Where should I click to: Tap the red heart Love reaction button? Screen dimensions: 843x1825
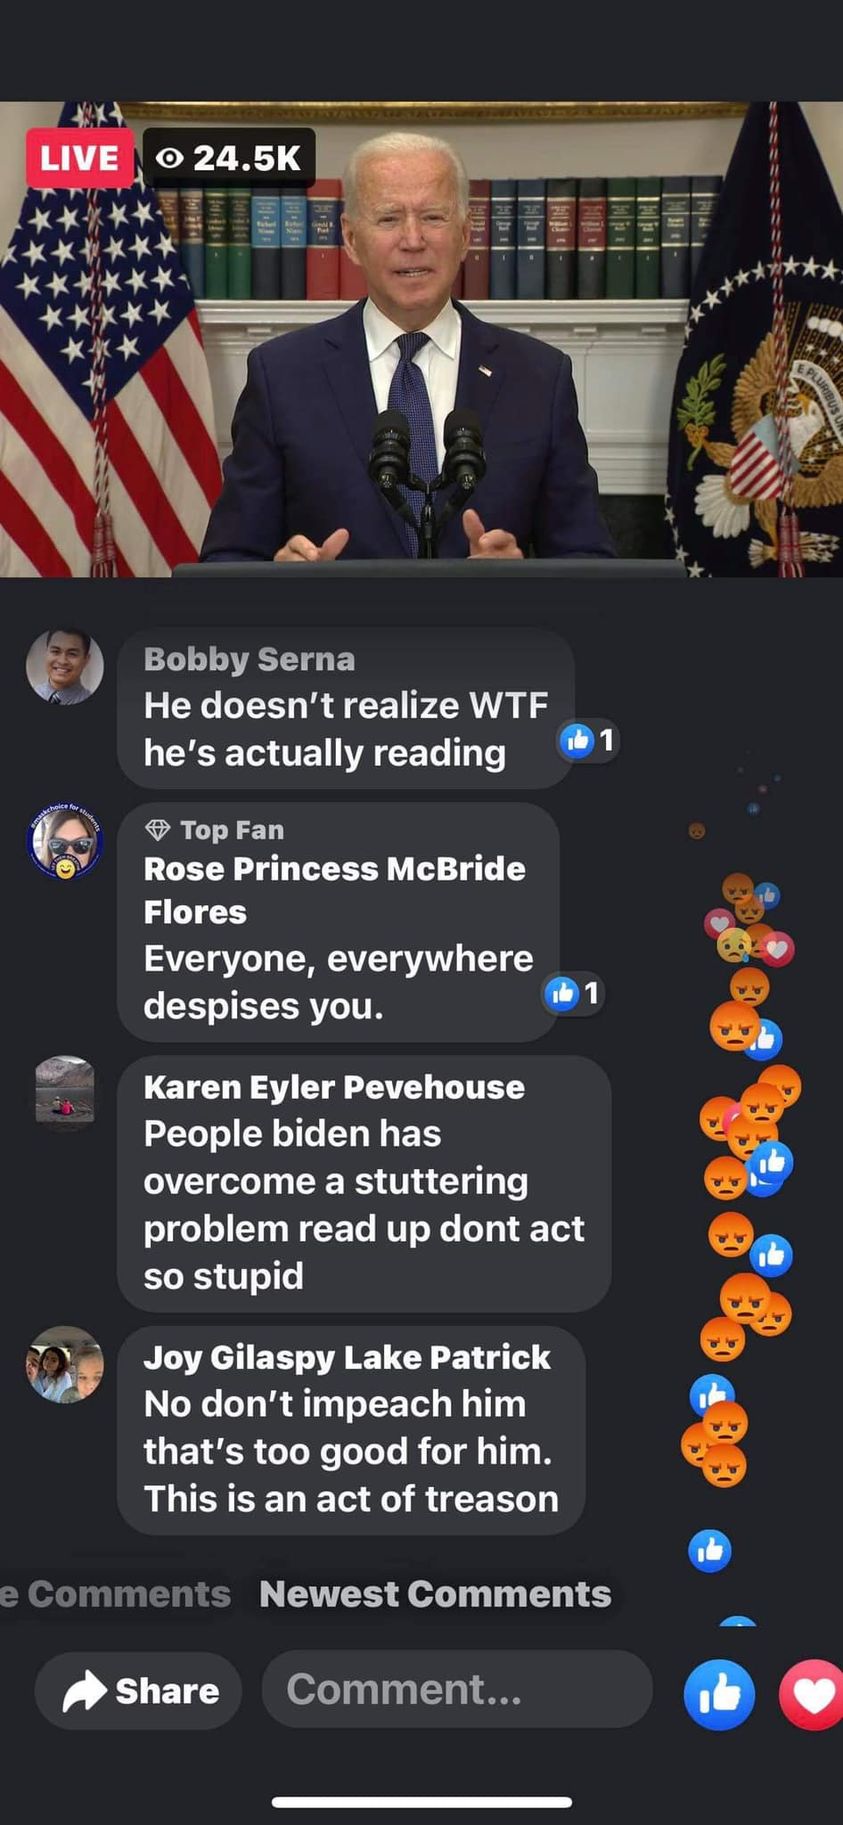pyautogui.click(x=811, y=1694)
